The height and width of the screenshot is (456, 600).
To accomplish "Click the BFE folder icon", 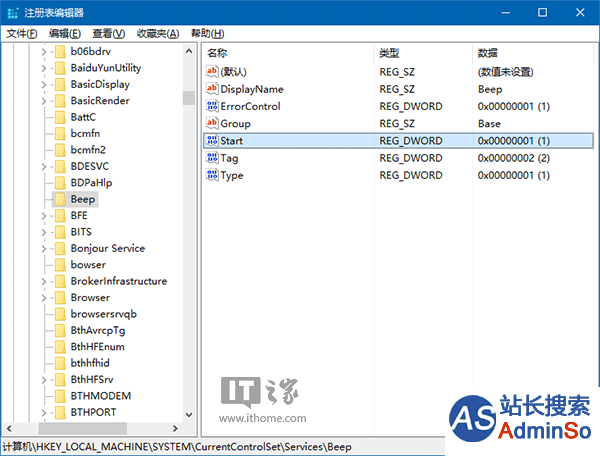I will [x=60, y=216].
